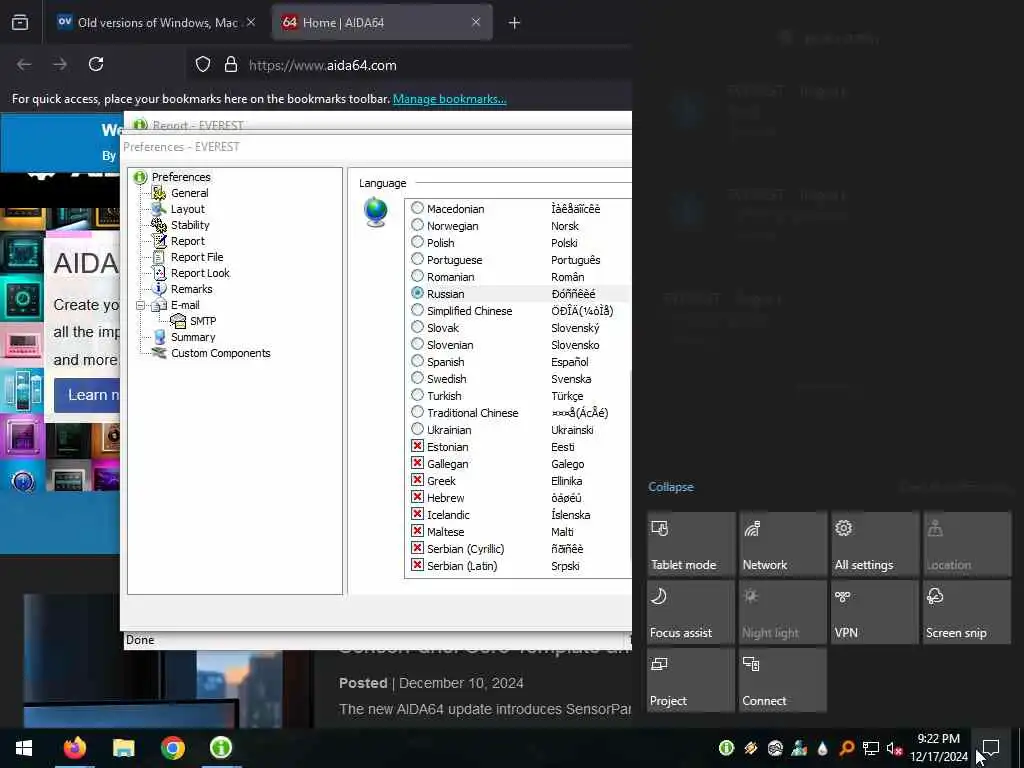Click the Maltese language row
1024x768 pixels.
click(518, 532)
